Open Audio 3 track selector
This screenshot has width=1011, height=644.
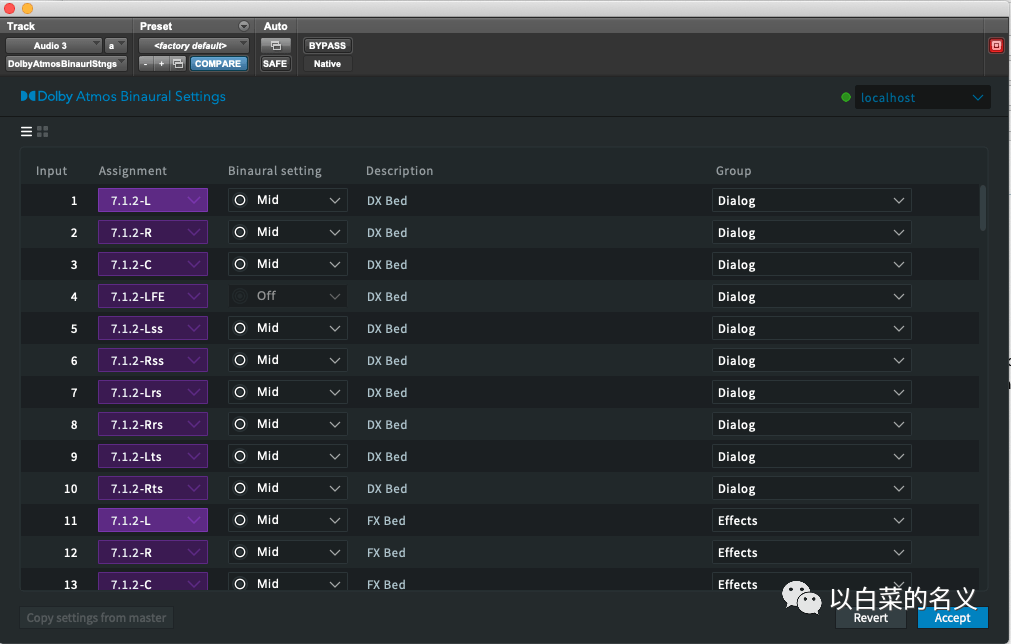[x=54, y=45]
